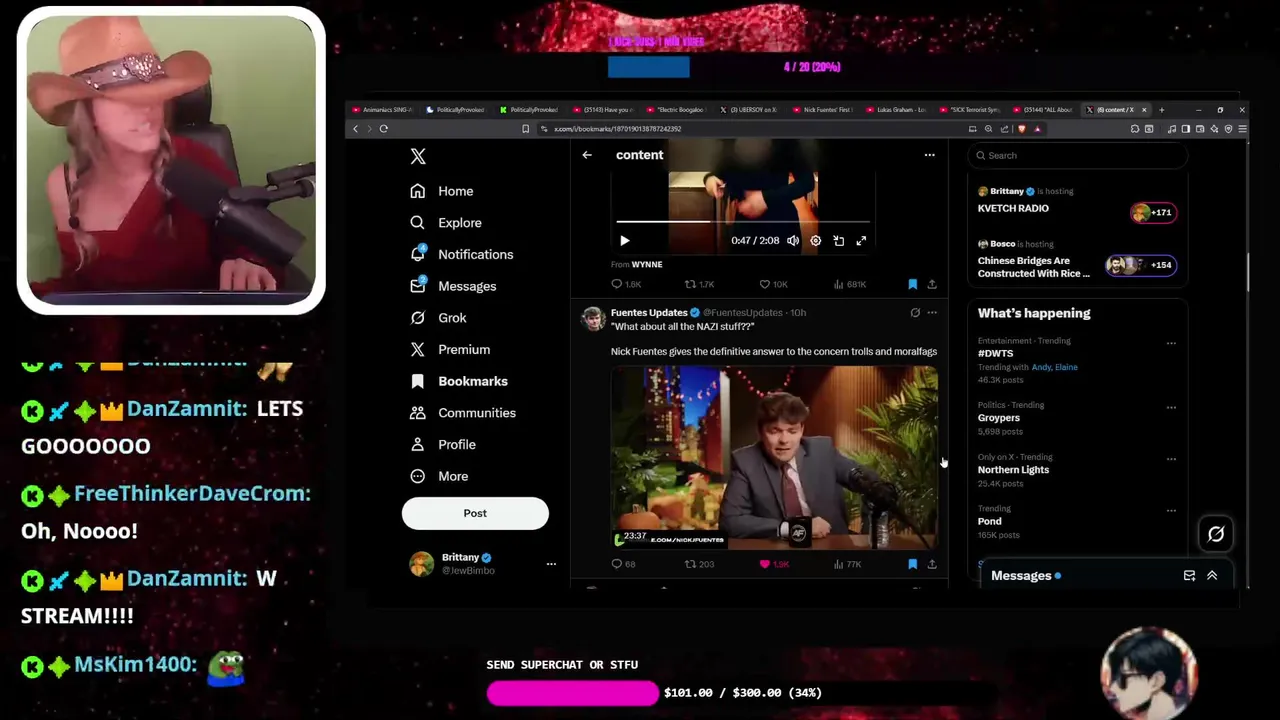Open the #DWTS trending topic
The width and height of the screenshot is (1280, 720).
(x=995, y=354)
